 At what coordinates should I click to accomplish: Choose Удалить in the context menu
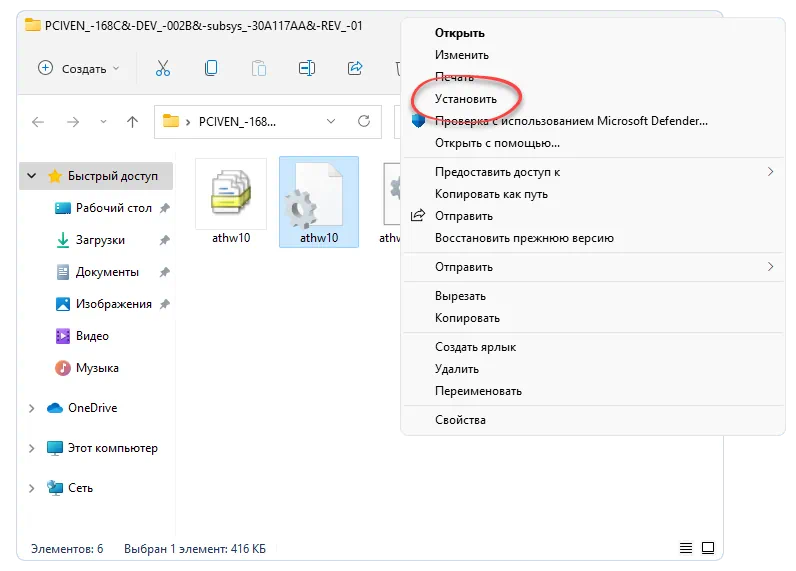[456, 369]
